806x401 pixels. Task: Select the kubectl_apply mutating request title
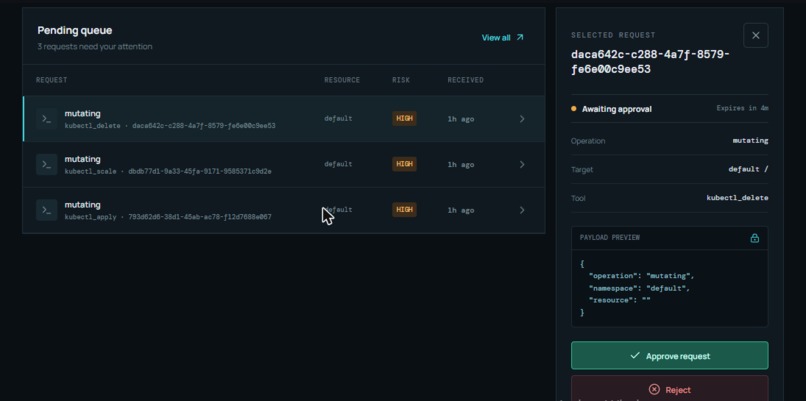pos(82,205)
